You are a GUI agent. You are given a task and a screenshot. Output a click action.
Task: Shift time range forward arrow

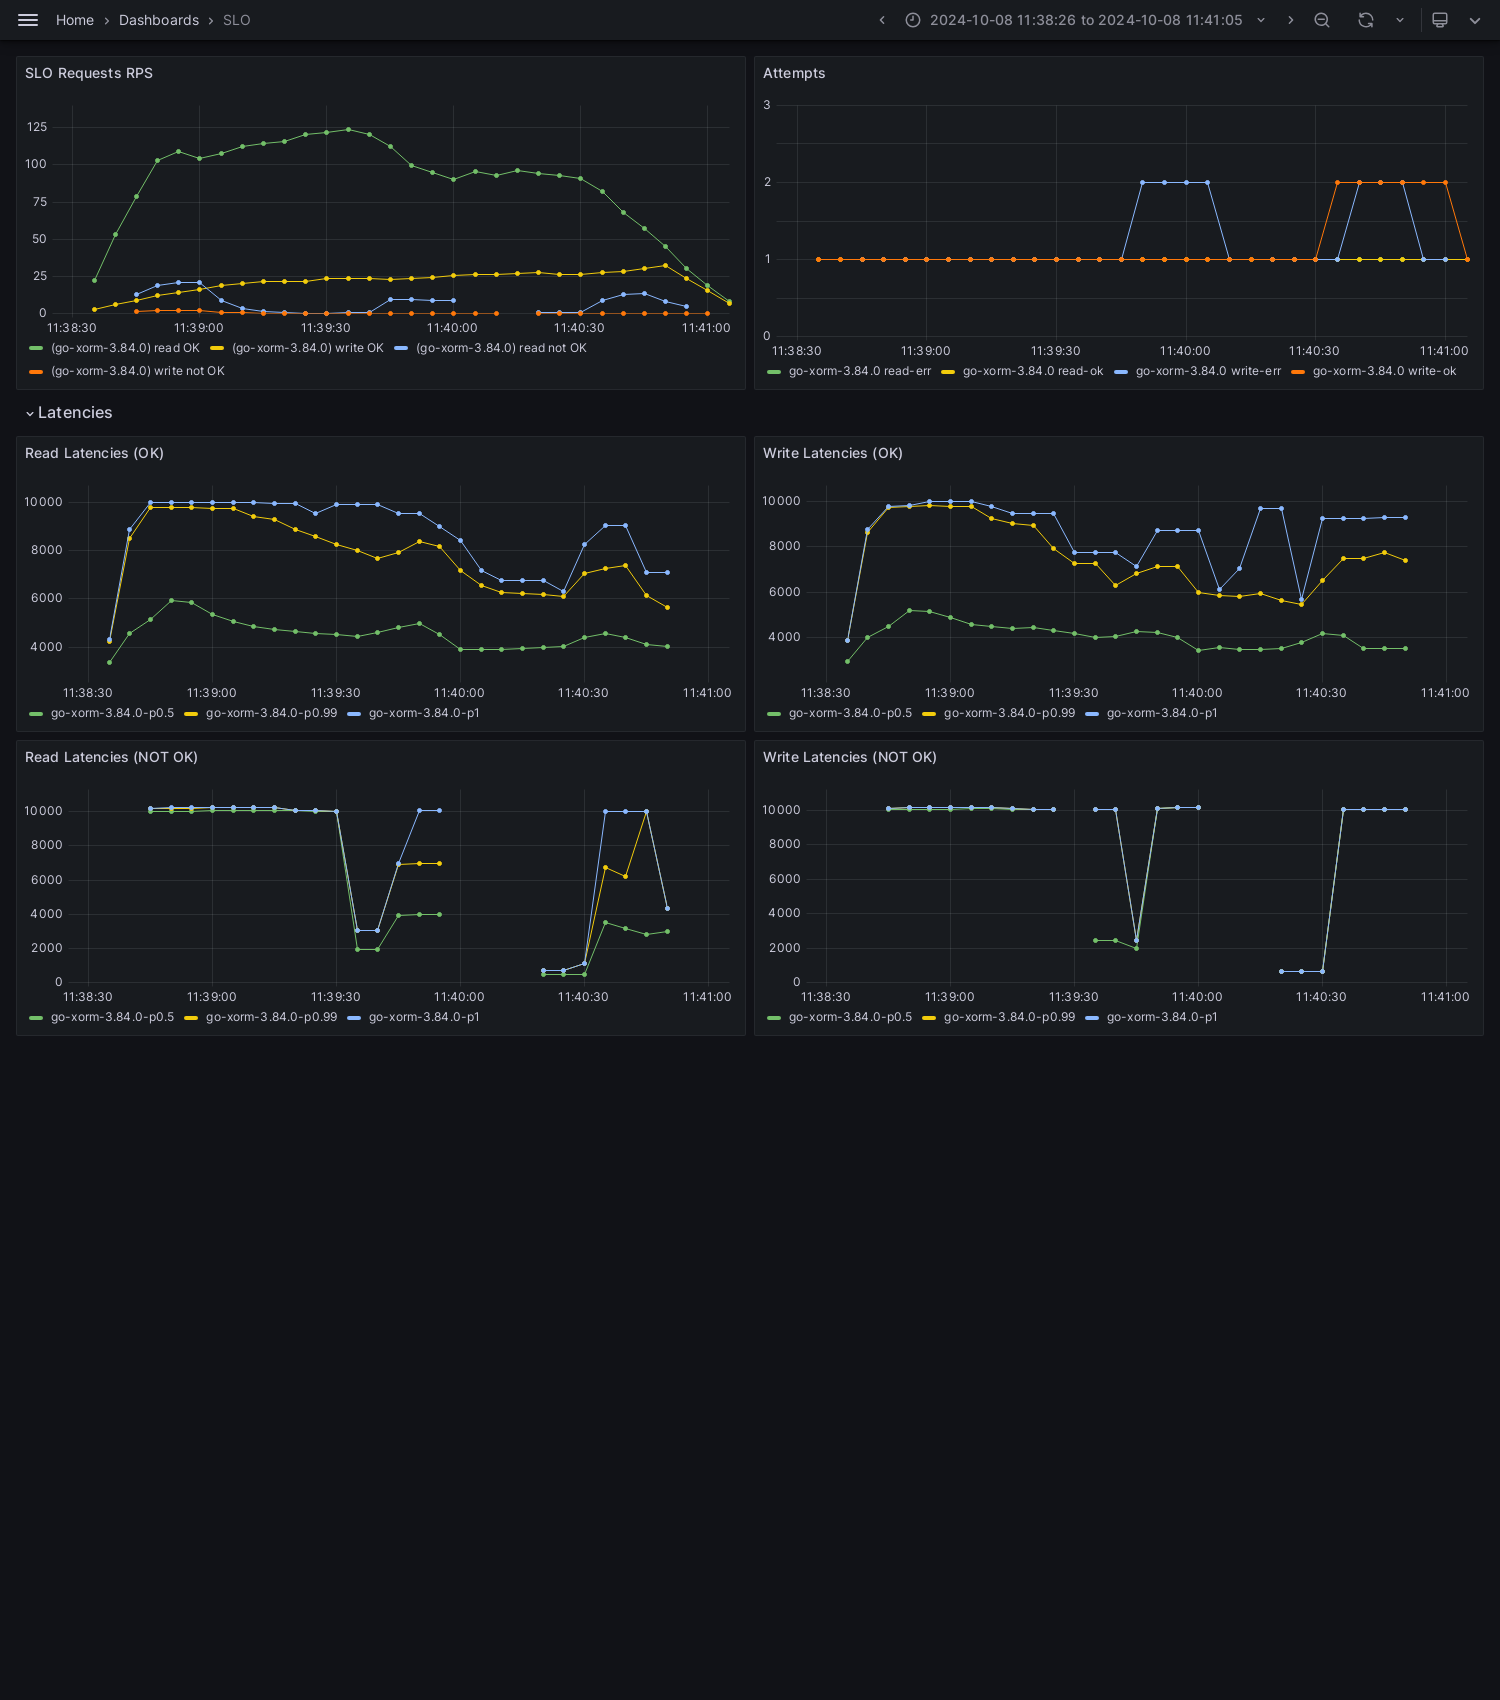[x=1291, y=20]
